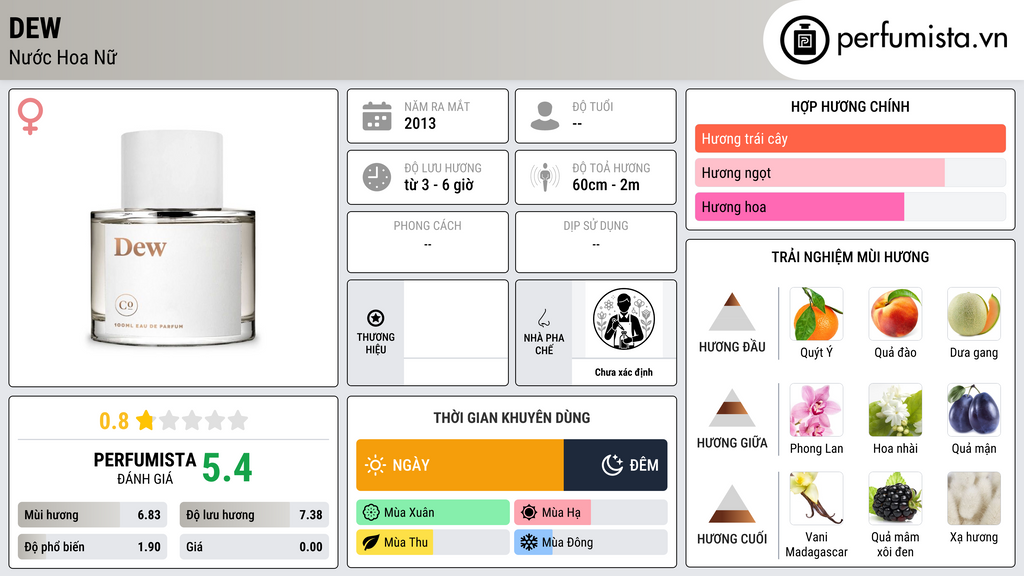Click the pink female gender symbol
The height and width of the screenshot is (576, 1024).
(x=30, y=116)
